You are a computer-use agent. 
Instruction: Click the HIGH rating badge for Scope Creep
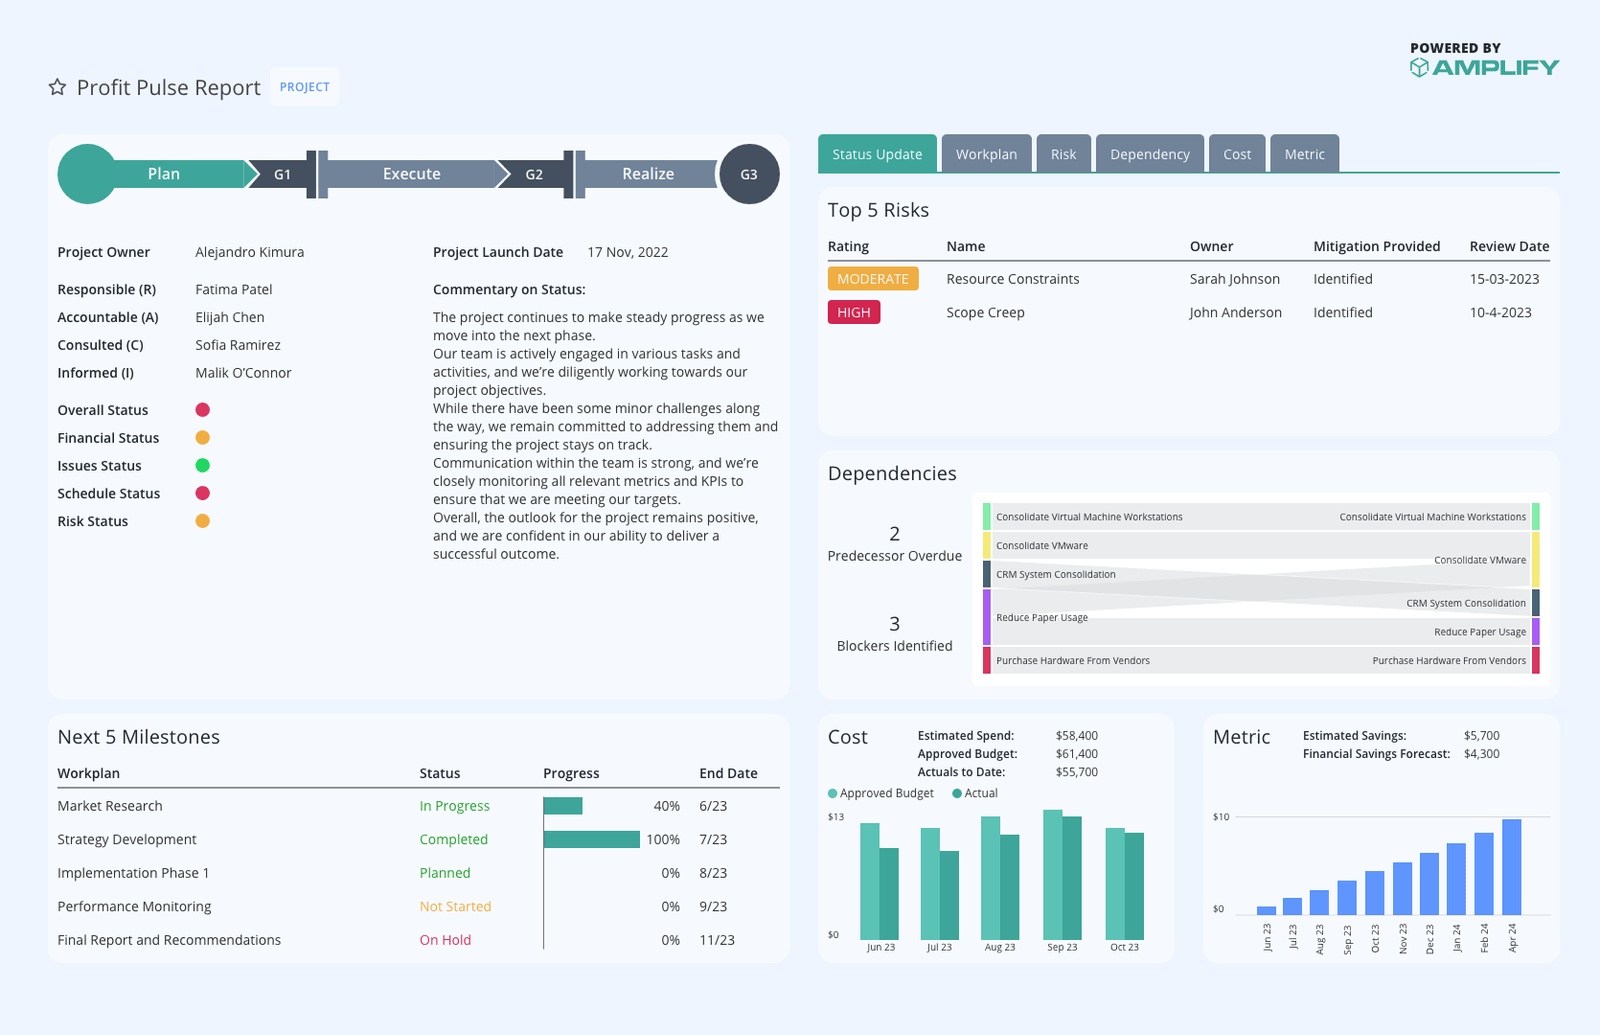[x=853, y=312]
